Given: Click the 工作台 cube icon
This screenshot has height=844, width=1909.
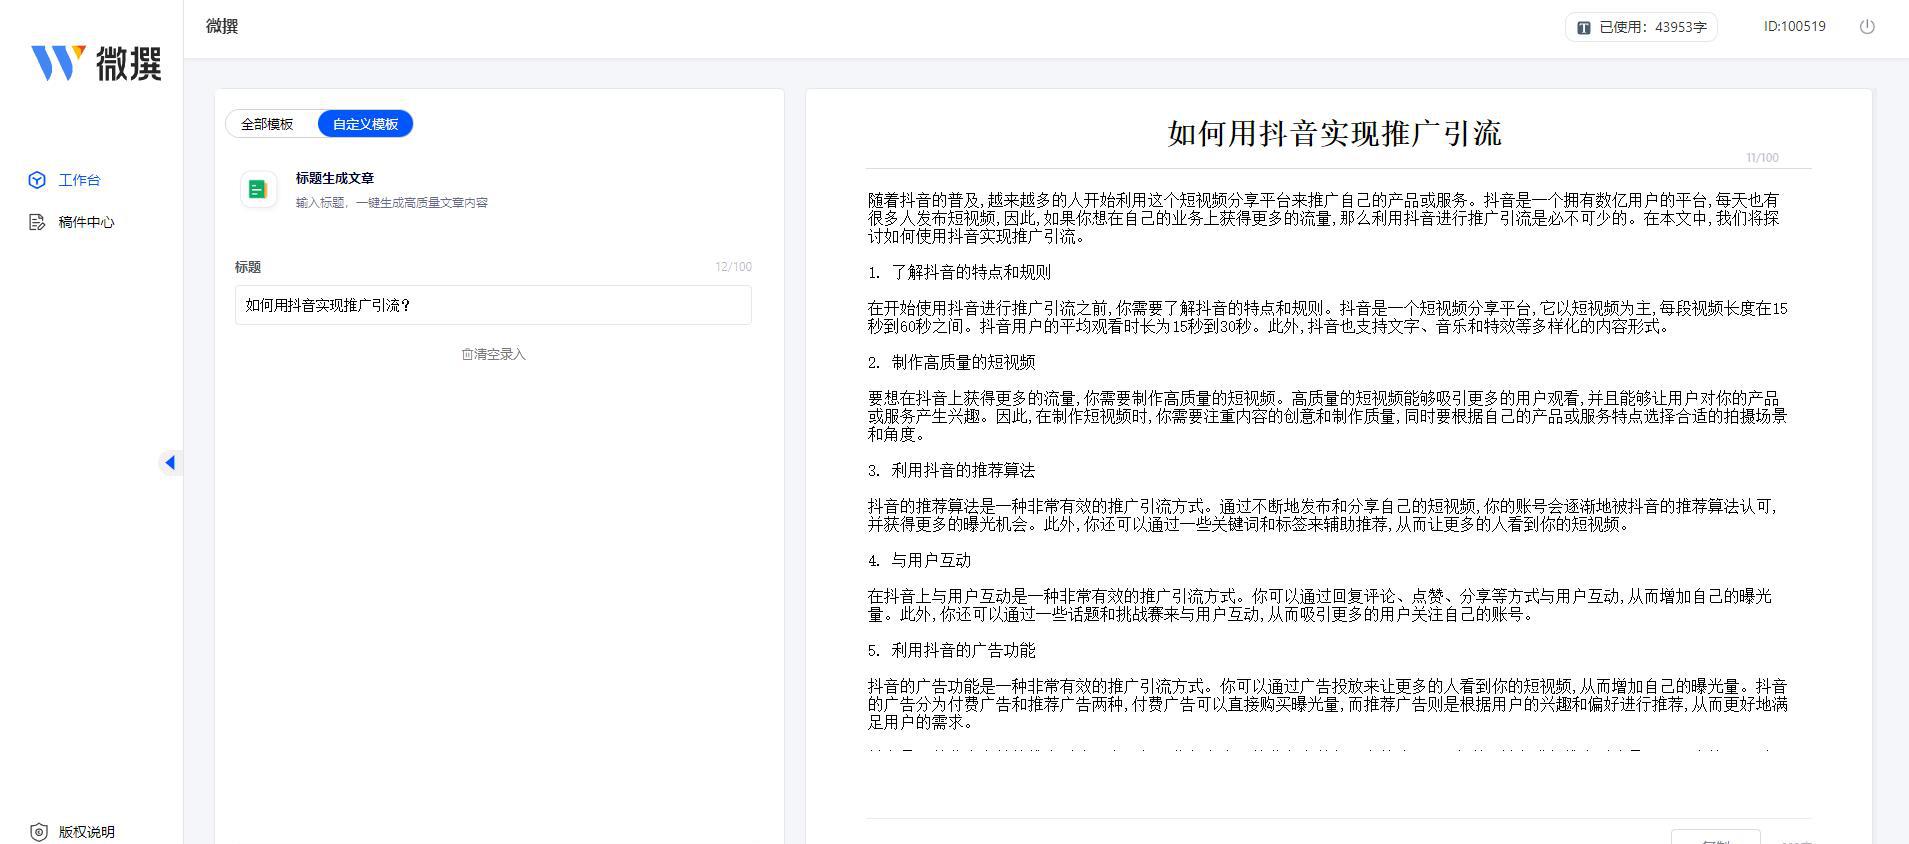Looking at the screenshot, I should pyautogui.click(x=37, y=180).
